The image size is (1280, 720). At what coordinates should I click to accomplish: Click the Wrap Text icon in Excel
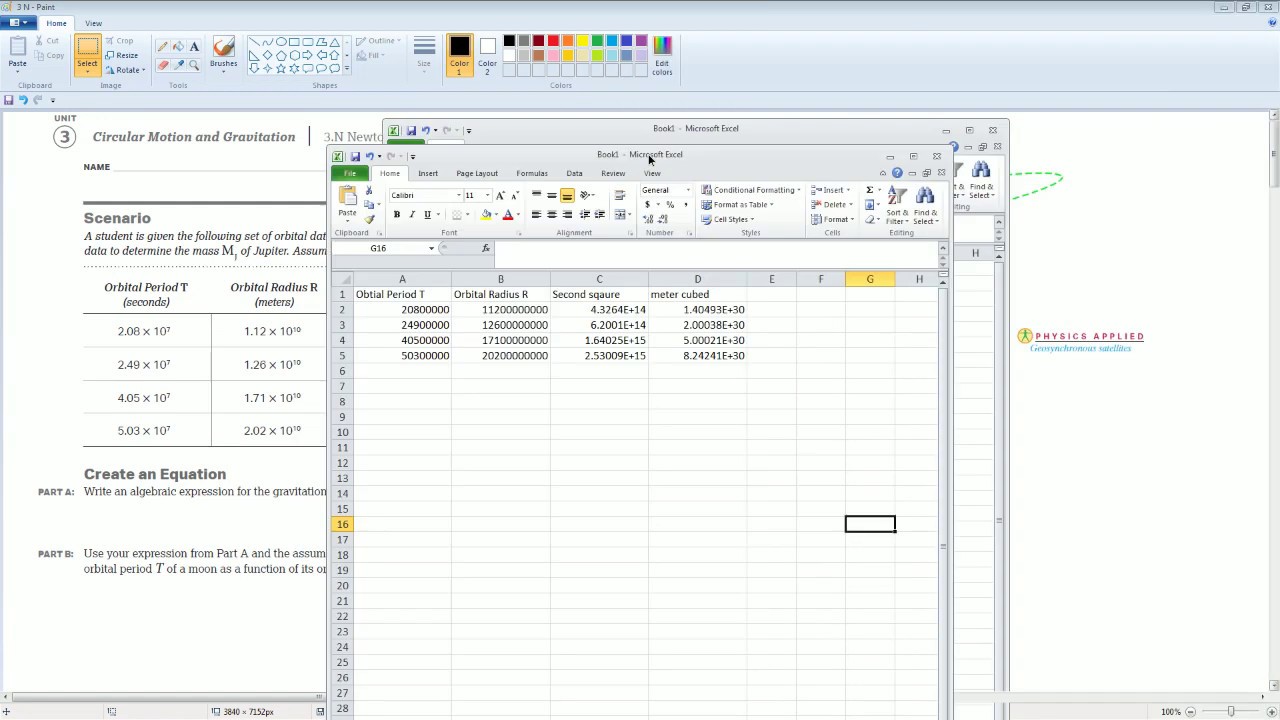(x=619, y=195)
